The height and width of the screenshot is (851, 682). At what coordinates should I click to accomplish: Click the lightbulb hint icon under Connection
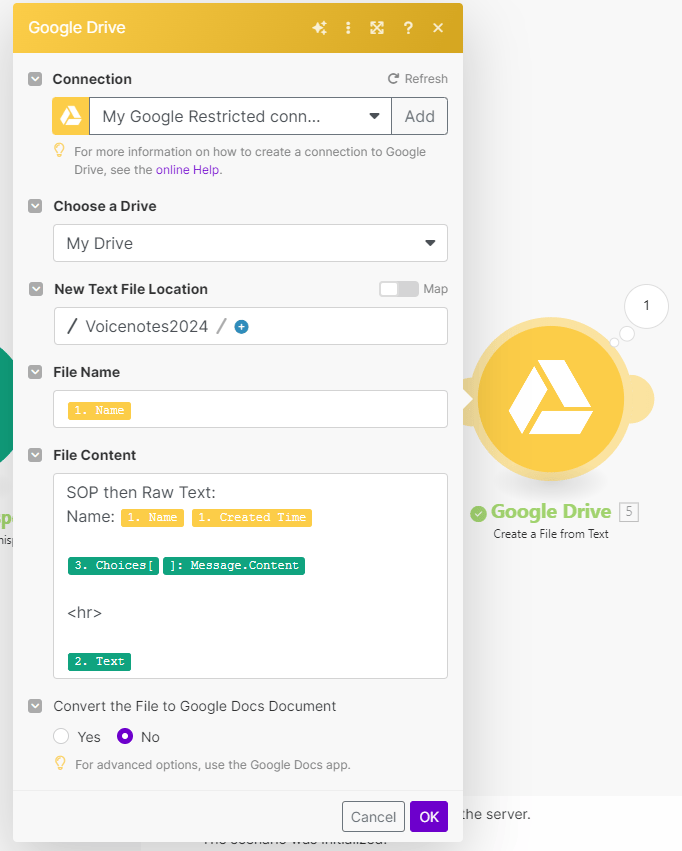click(60, 150)
